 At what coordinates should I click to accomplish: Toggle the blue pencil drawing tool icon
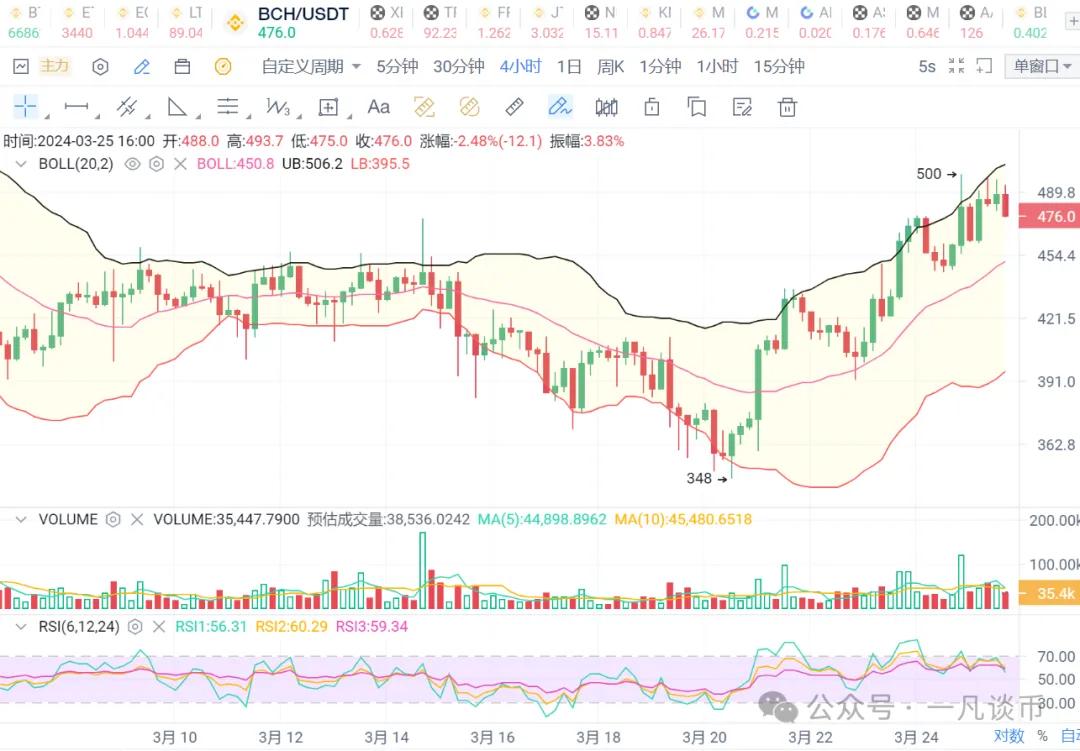point(141,67)
